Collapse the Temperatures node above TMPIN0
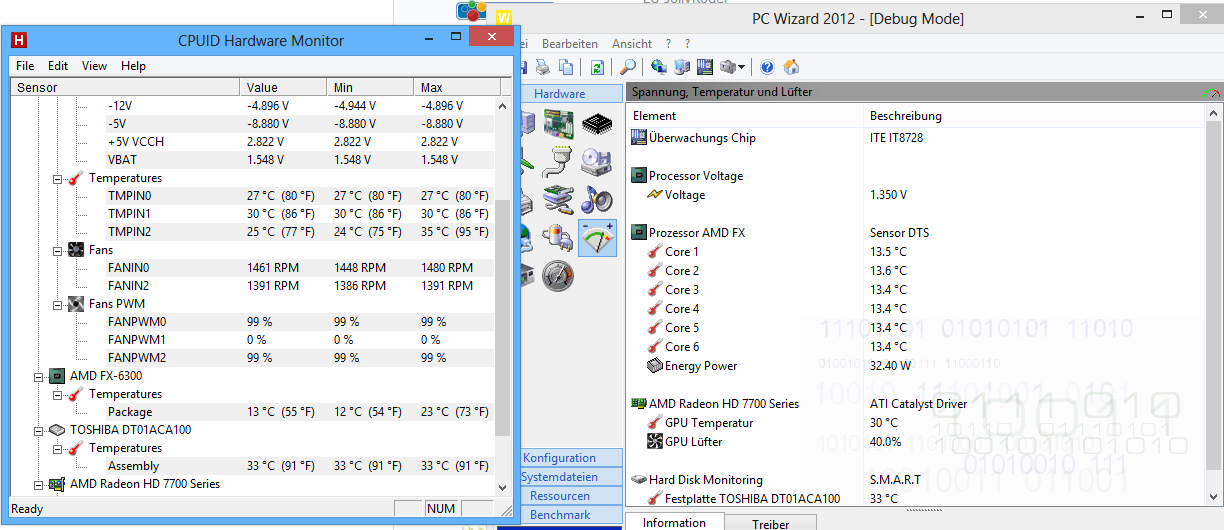Screen dimensions: 1224x530 (58, 178)
